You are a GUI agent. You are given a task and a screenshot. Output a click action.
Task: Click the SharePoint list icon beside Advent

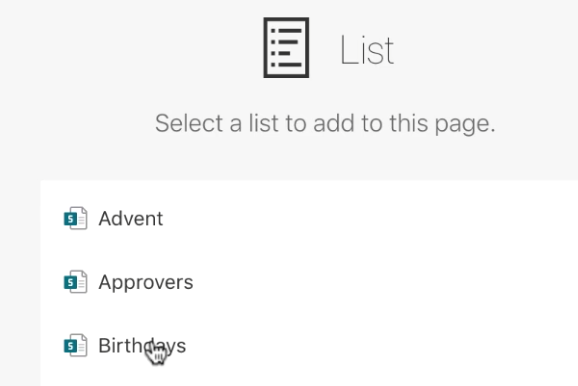pos(76,218)
